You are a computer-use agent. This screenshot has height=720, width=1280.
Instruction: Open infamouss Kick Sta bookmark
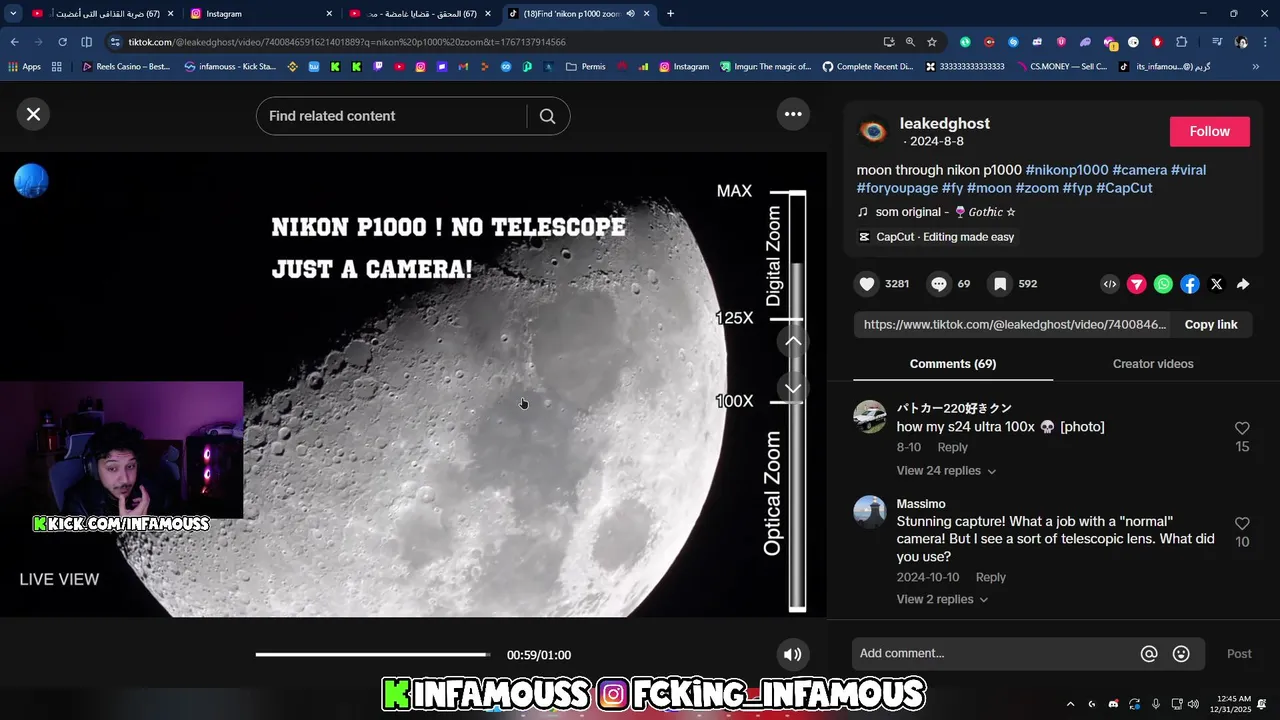230,67
